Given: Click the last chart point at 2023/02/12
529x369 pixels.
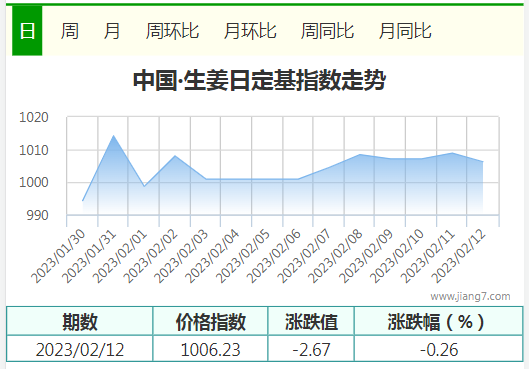Looking at the screenshot, I should click(x=483, y=162).
